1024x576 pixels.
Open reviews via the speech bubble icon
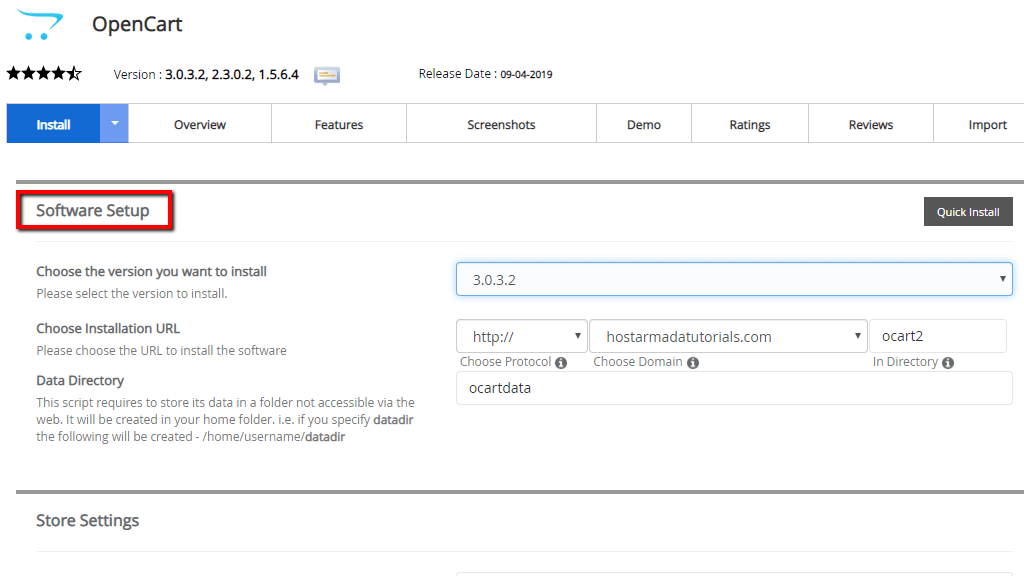(x=326, y=74)
